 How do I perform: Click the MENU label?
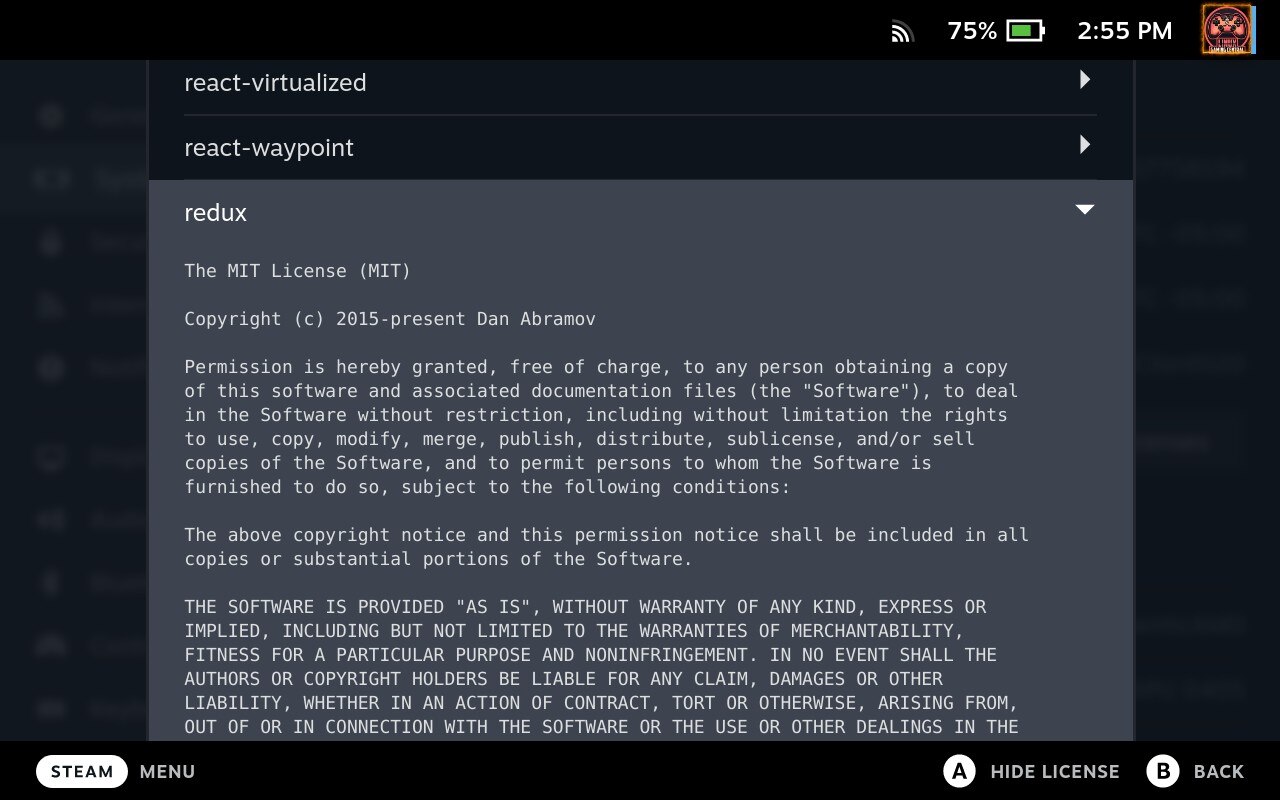tap(167, 772)
